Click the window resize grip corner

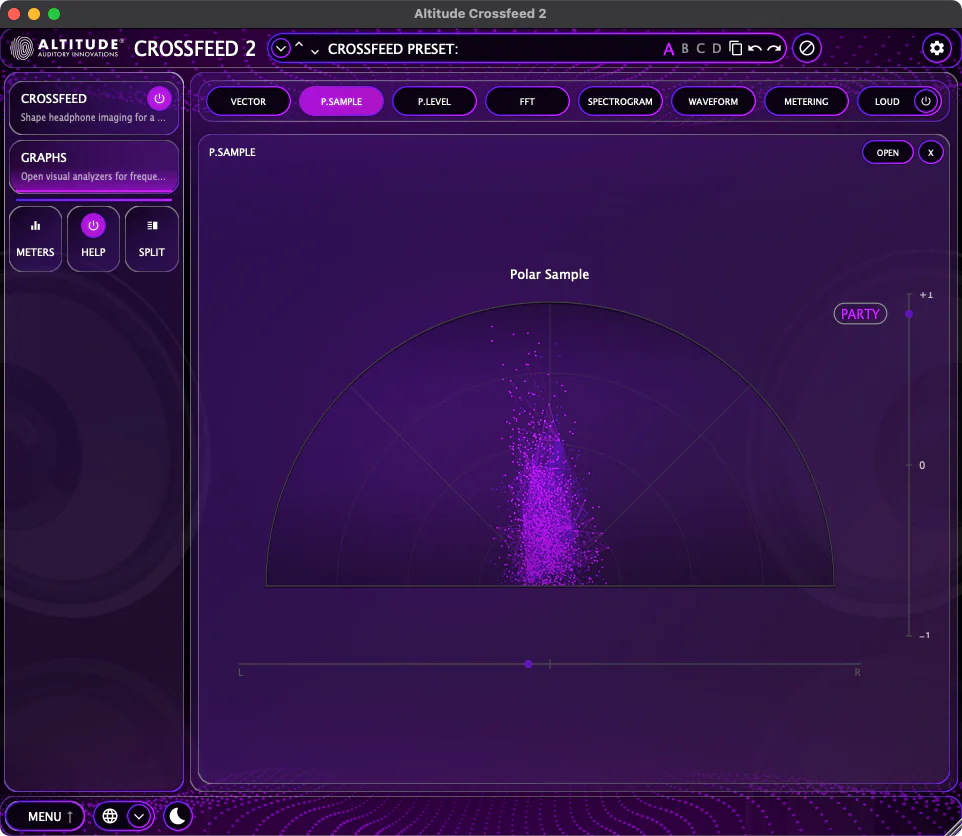coord(953,827)
